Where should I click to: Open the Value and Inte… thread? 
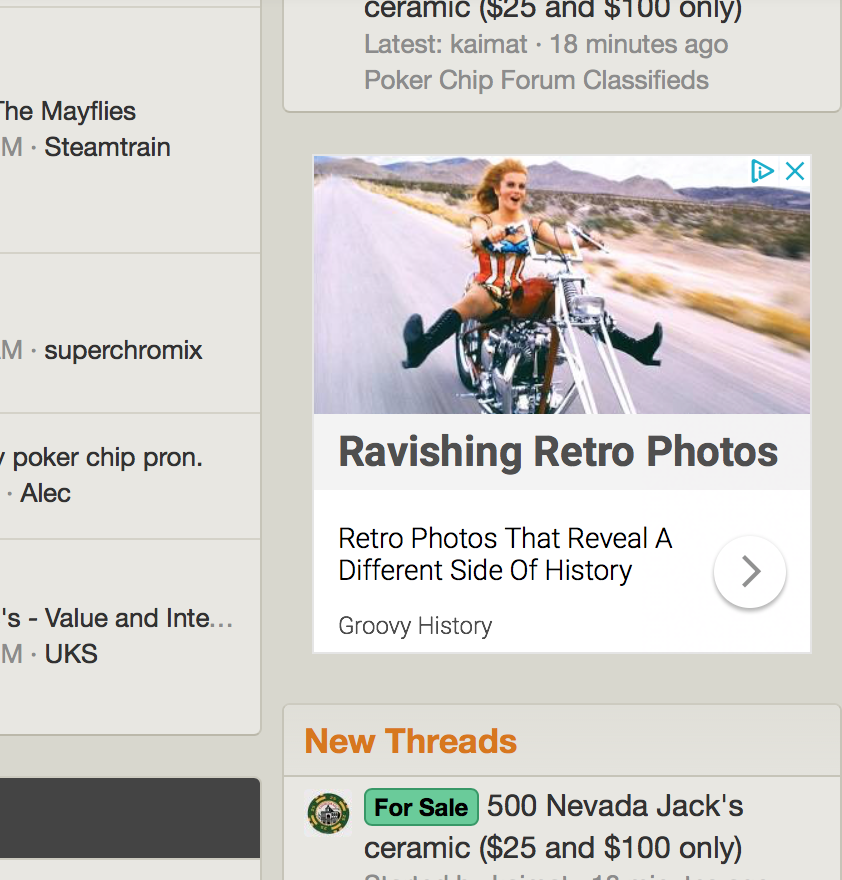coord(115,618)
